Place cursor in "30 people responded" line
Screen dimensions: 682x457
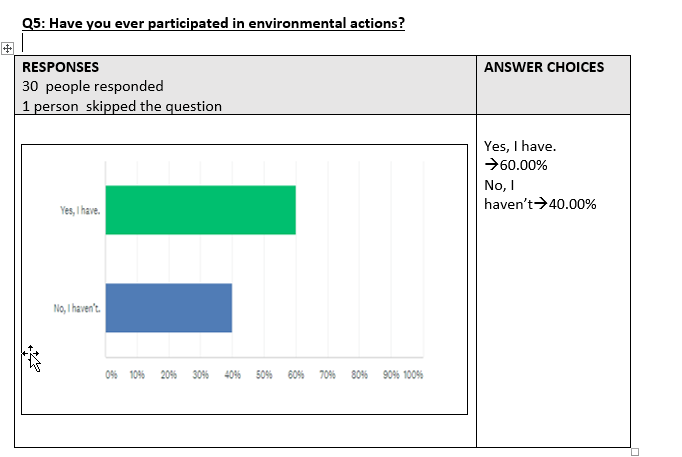click(93, 86)
